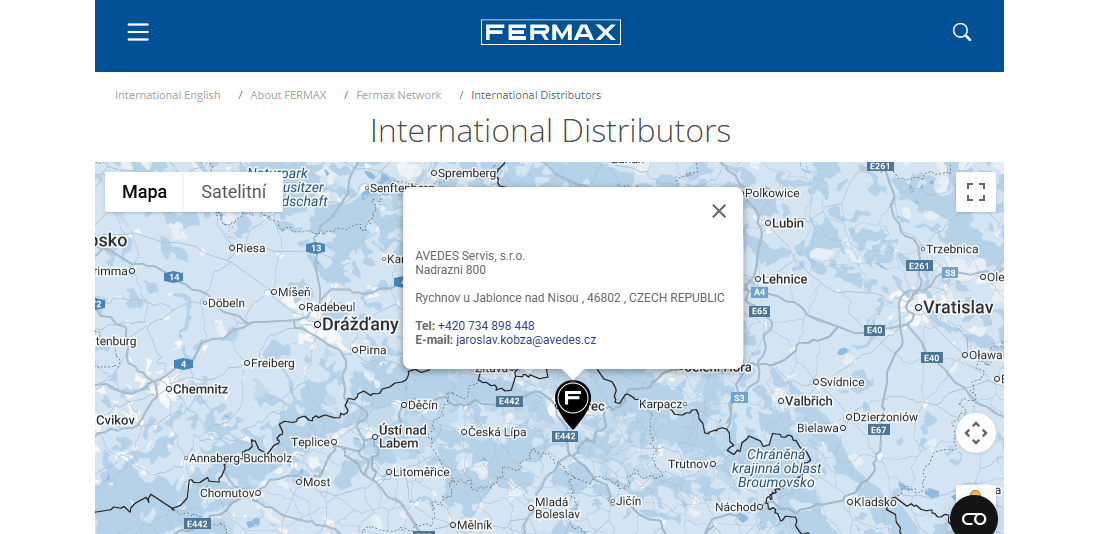Click the Pirna map label
Image resolution: width=1098 pixels, height=534 pixels.
pyautogui.click(x=373, y=350)
